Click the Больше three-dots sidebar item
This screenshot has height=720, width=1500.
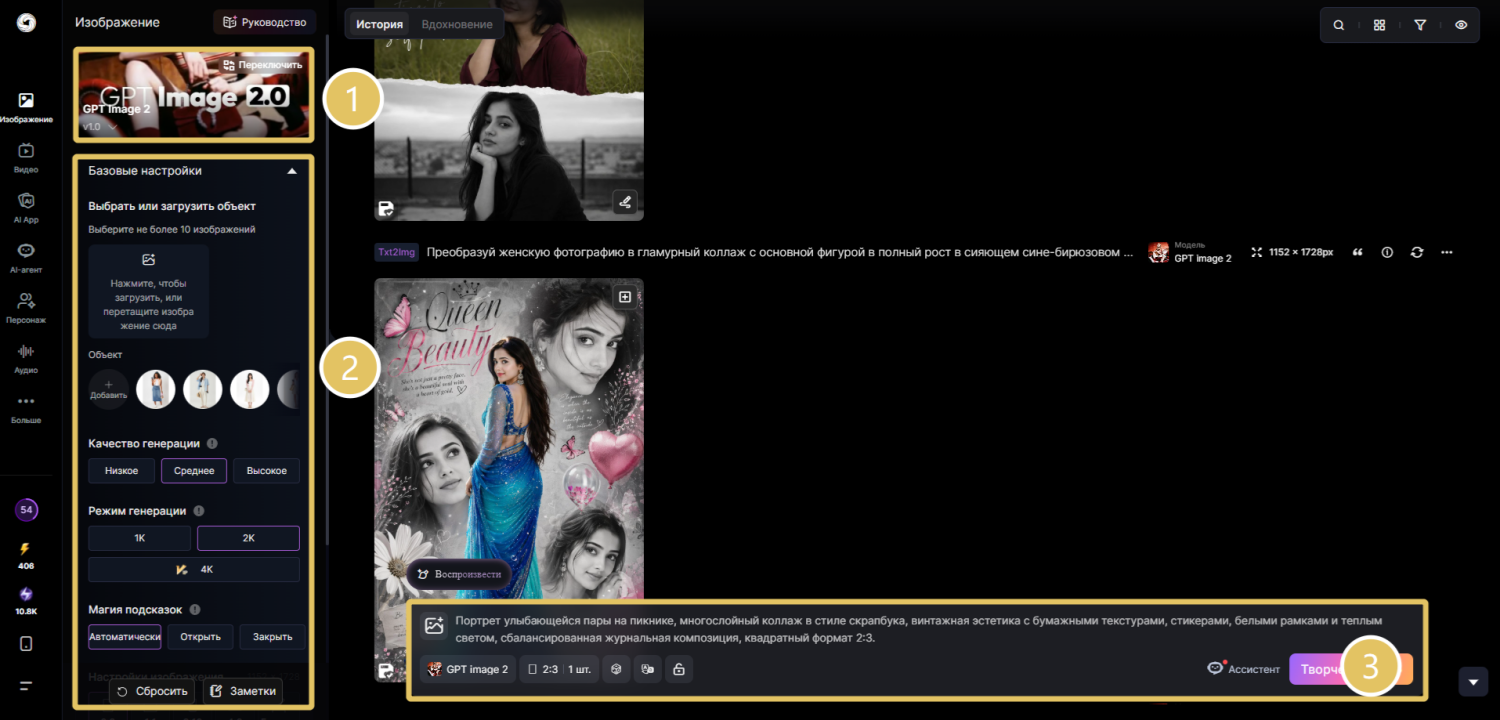(26, 408)
